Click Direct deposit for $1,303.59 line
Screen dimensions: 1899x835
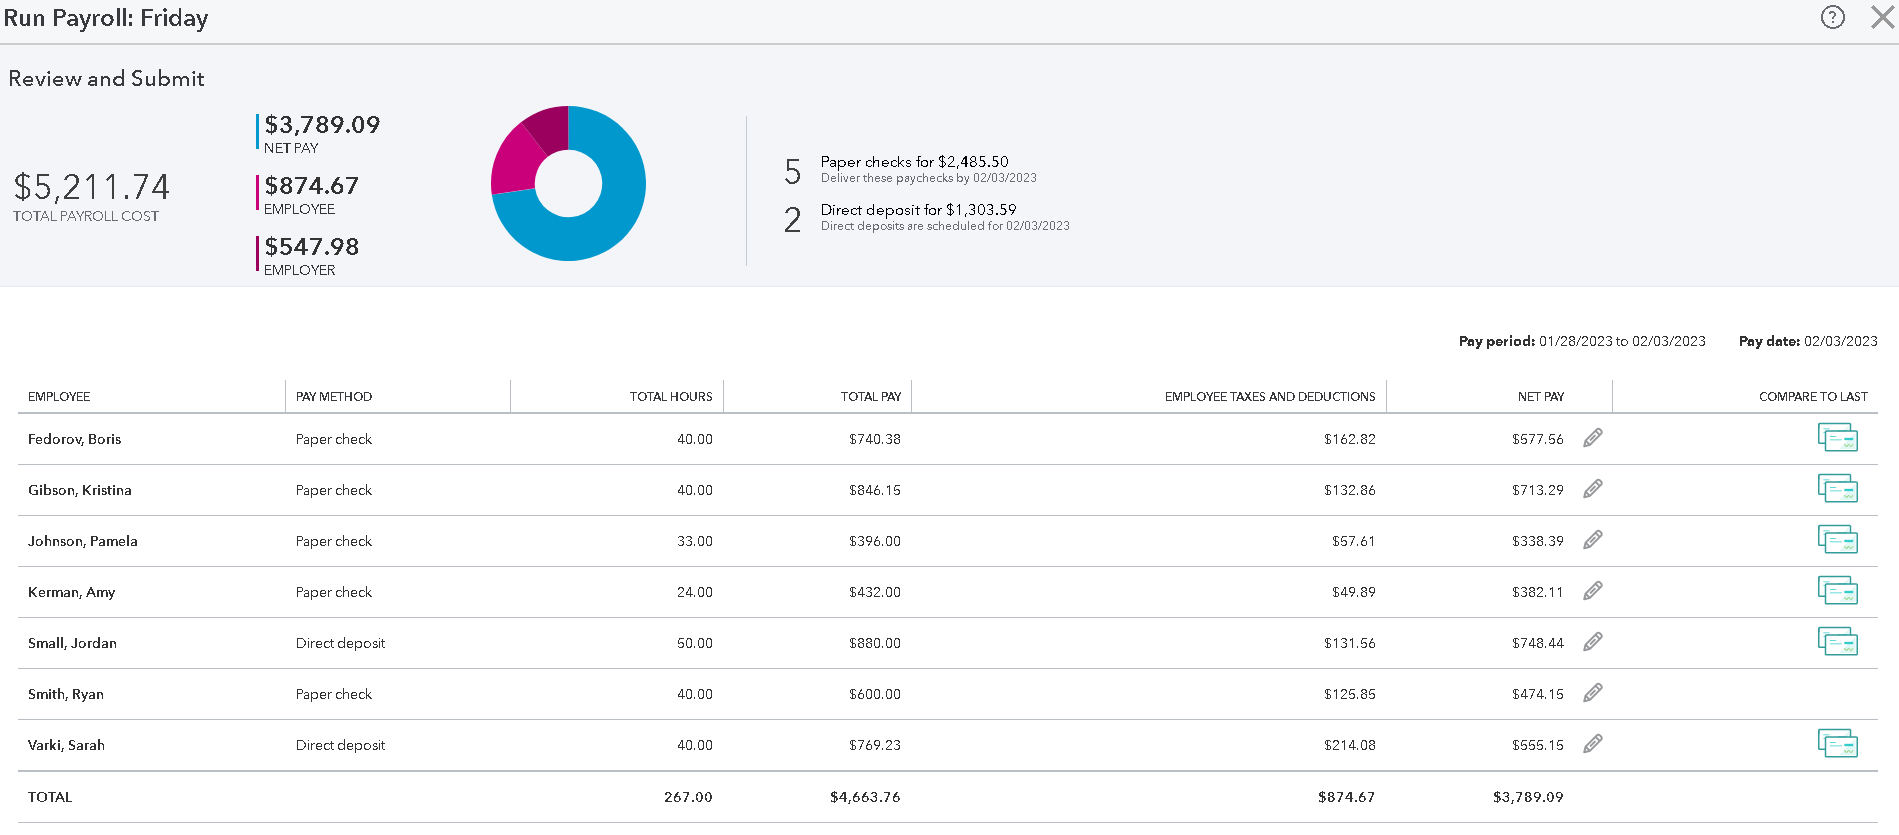(x=919, y=210)
